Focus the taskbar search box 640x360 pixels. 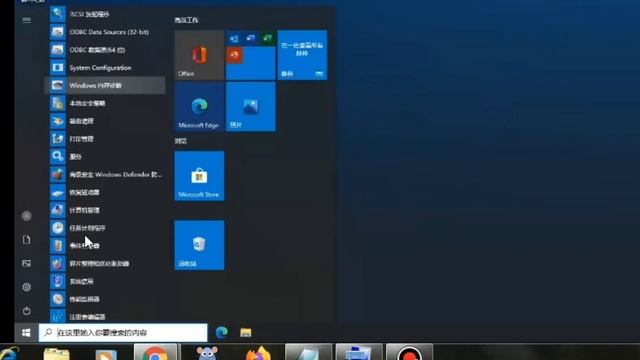click(123, 333)
